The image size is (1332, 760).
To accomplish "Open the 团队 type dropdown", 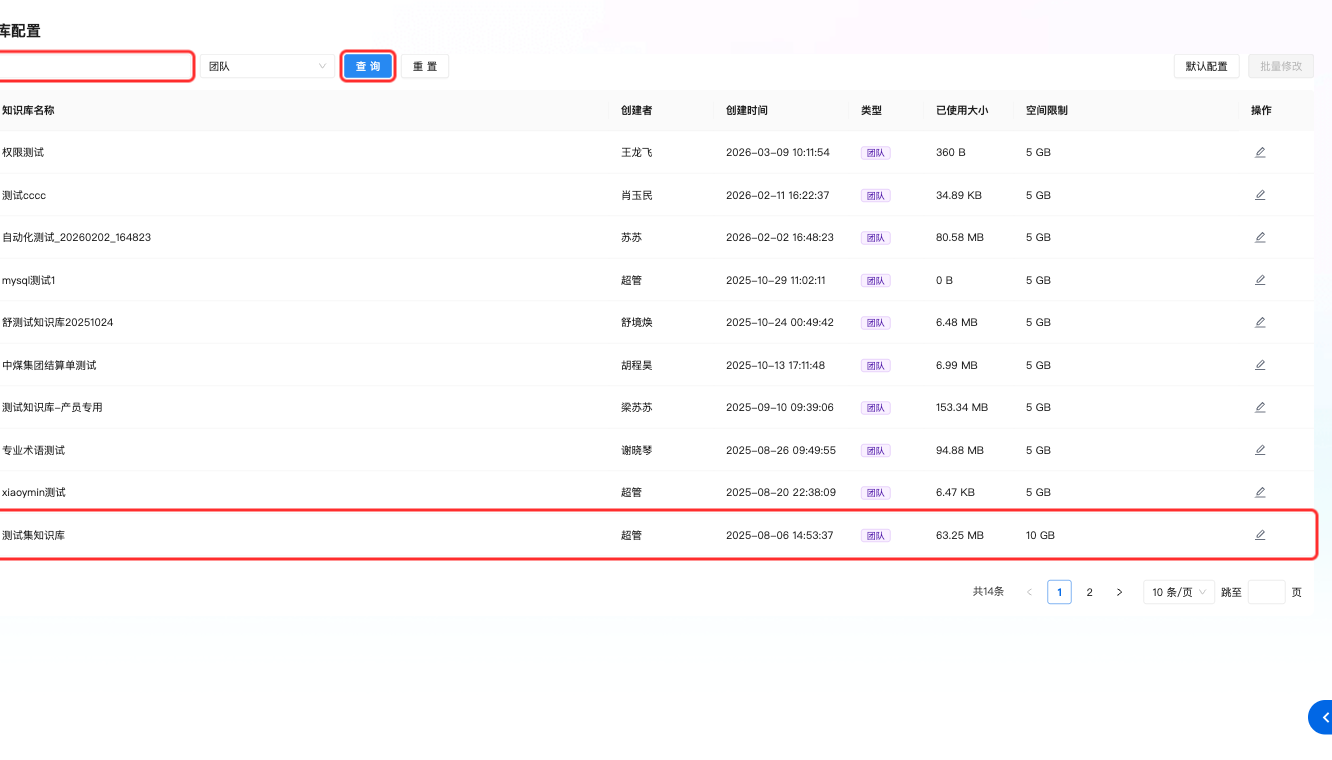I will pos(266,66).
